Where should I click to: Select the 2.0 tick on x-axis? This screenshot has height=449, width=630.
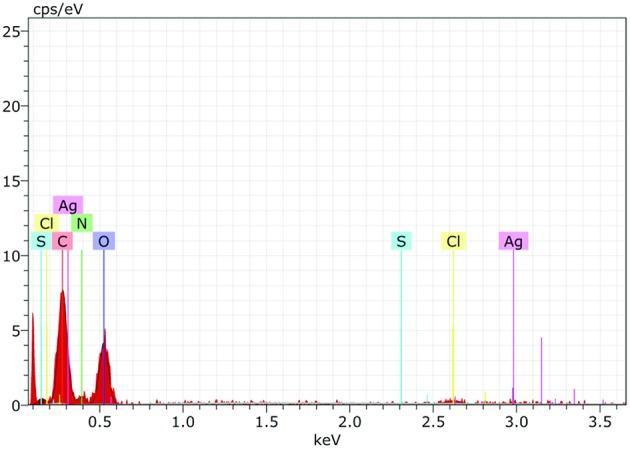click(x=349, y=422)
